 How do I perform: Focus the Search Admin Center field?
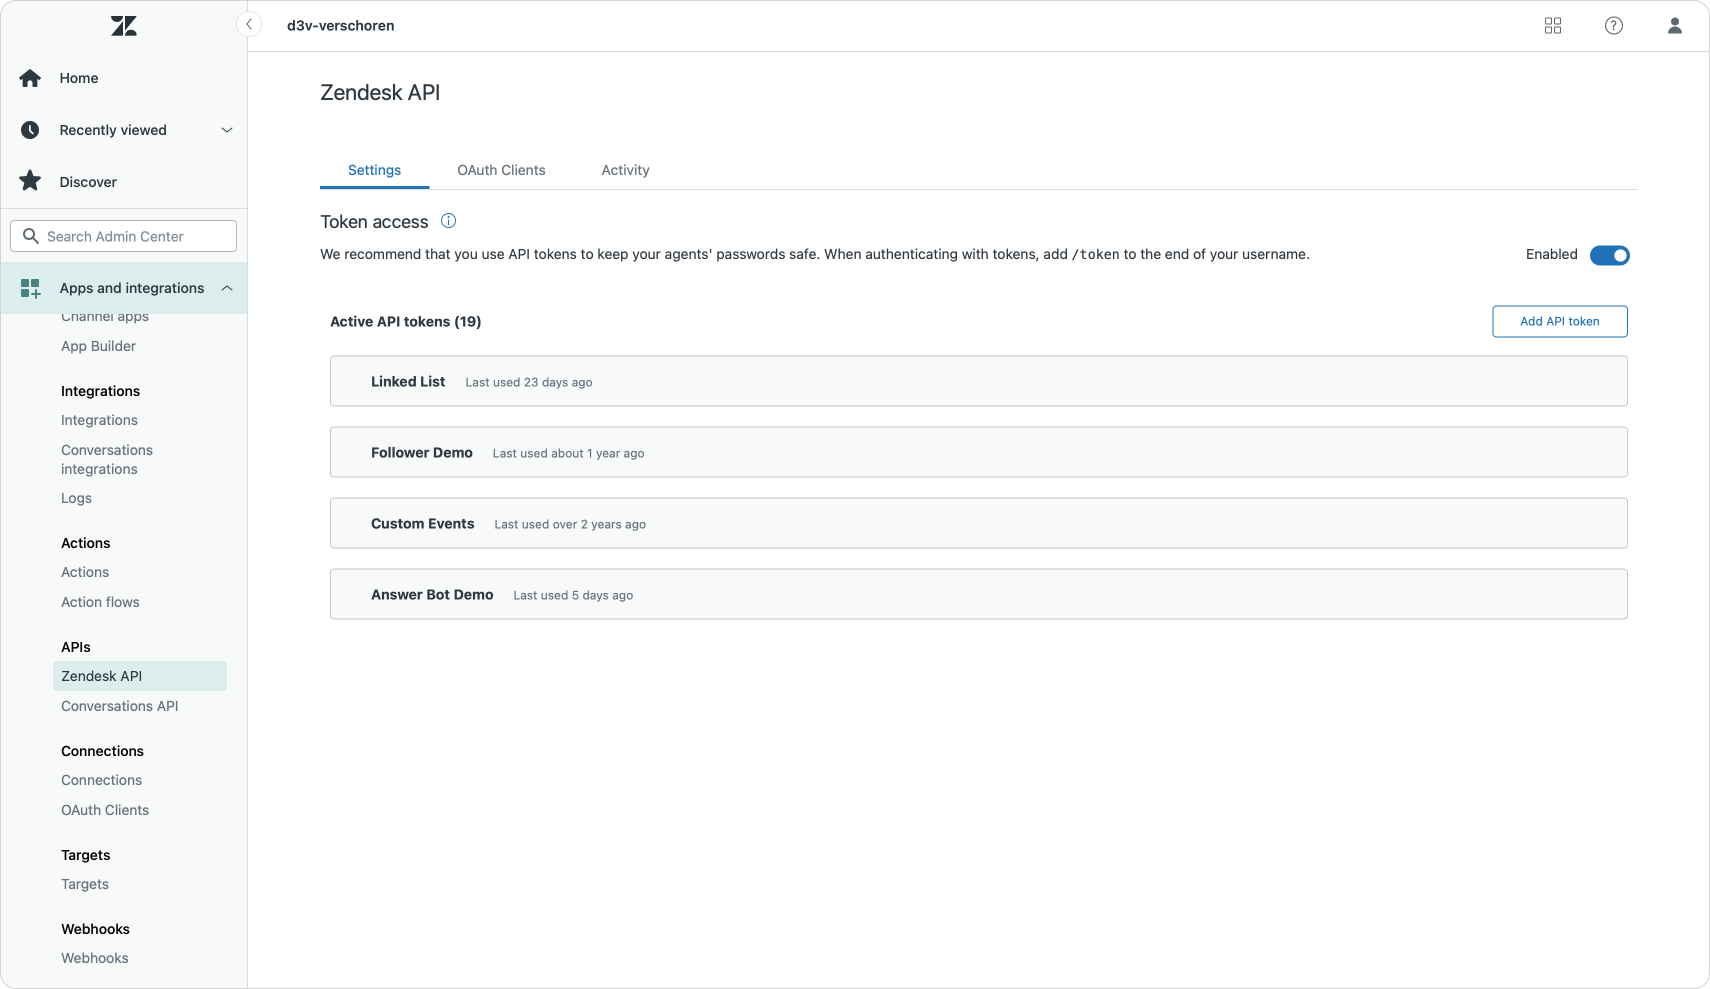click(124, 236)
